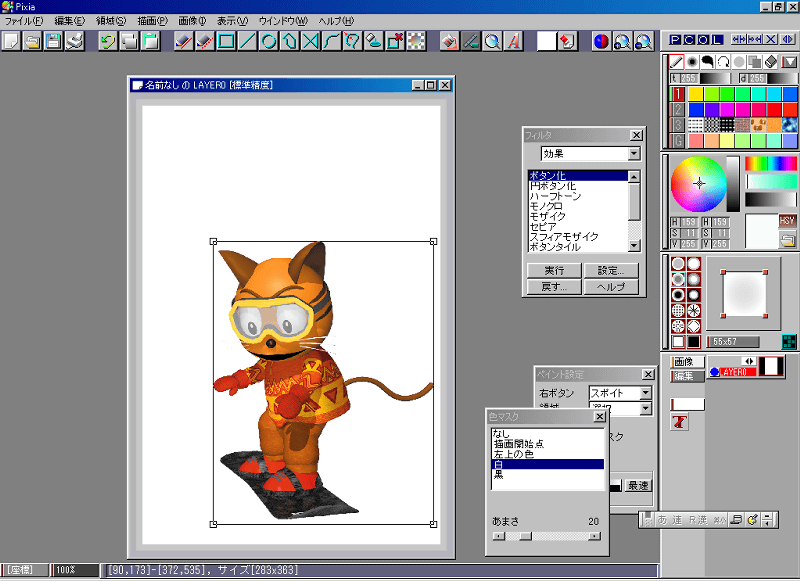Close the 色マスク window
800x581 pixels.
click(600, 417)
